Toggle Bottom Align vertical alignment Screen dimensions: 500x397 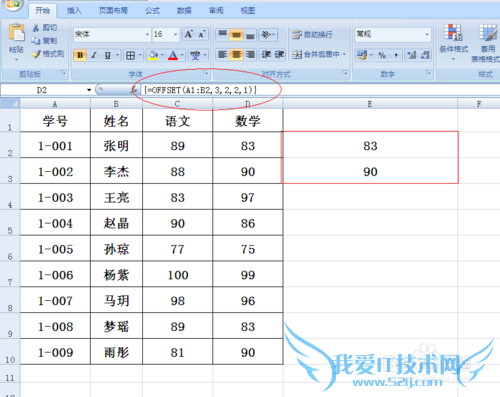[250, 35]
